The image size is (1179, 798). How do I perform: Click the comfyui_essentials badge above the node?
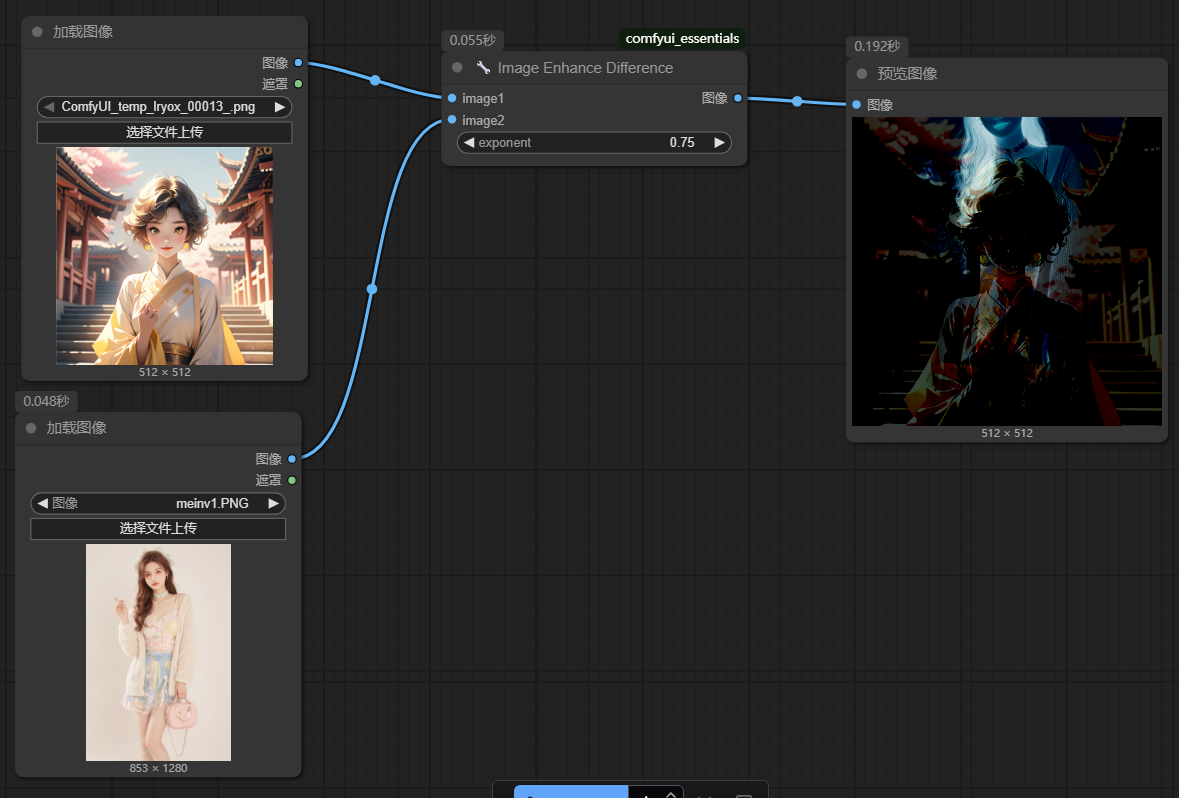pos(682,39)
